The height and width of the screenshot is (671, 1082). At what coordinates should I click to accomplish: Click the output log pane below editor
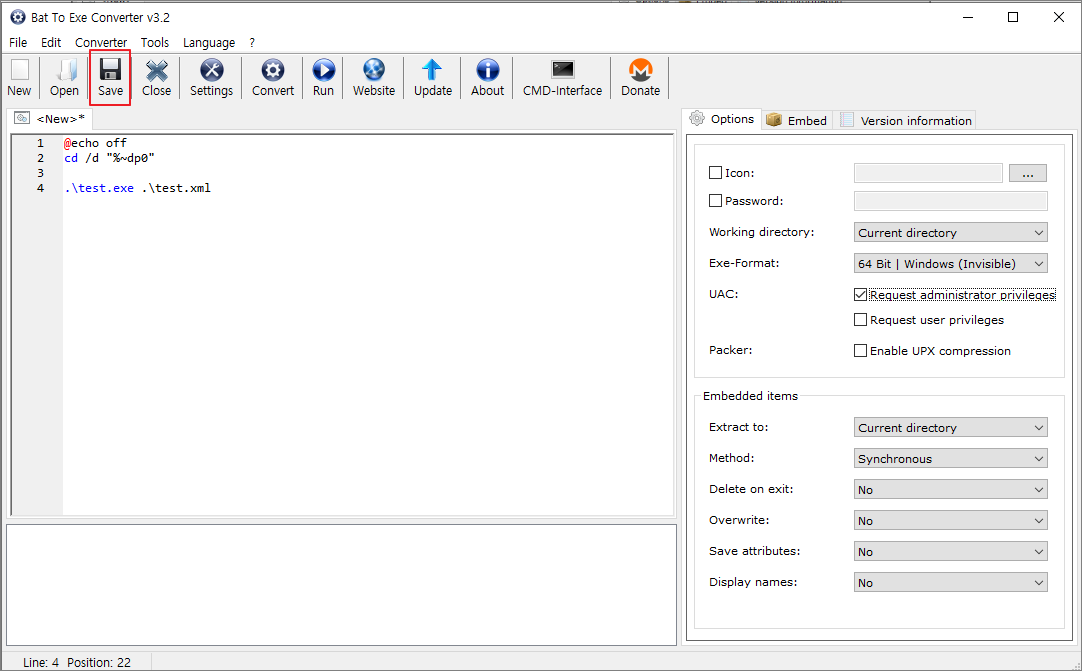click(342, 585)
